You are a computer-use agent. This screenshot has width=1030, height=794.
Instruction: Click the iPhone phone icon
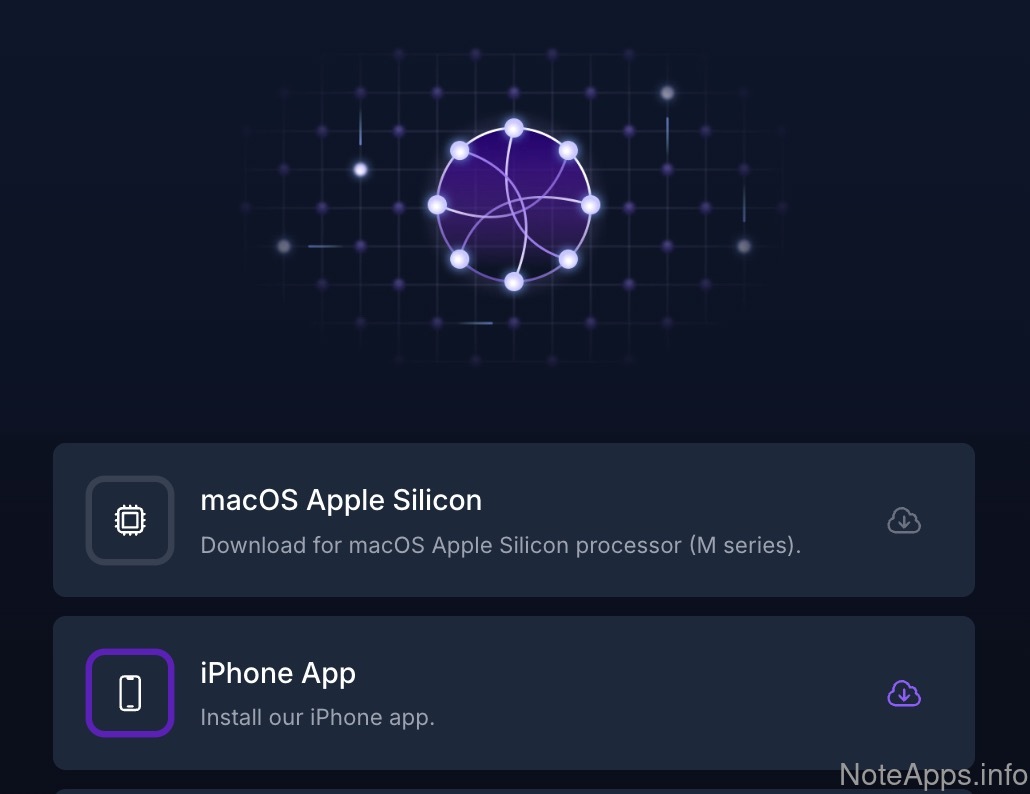pos(130,693)
